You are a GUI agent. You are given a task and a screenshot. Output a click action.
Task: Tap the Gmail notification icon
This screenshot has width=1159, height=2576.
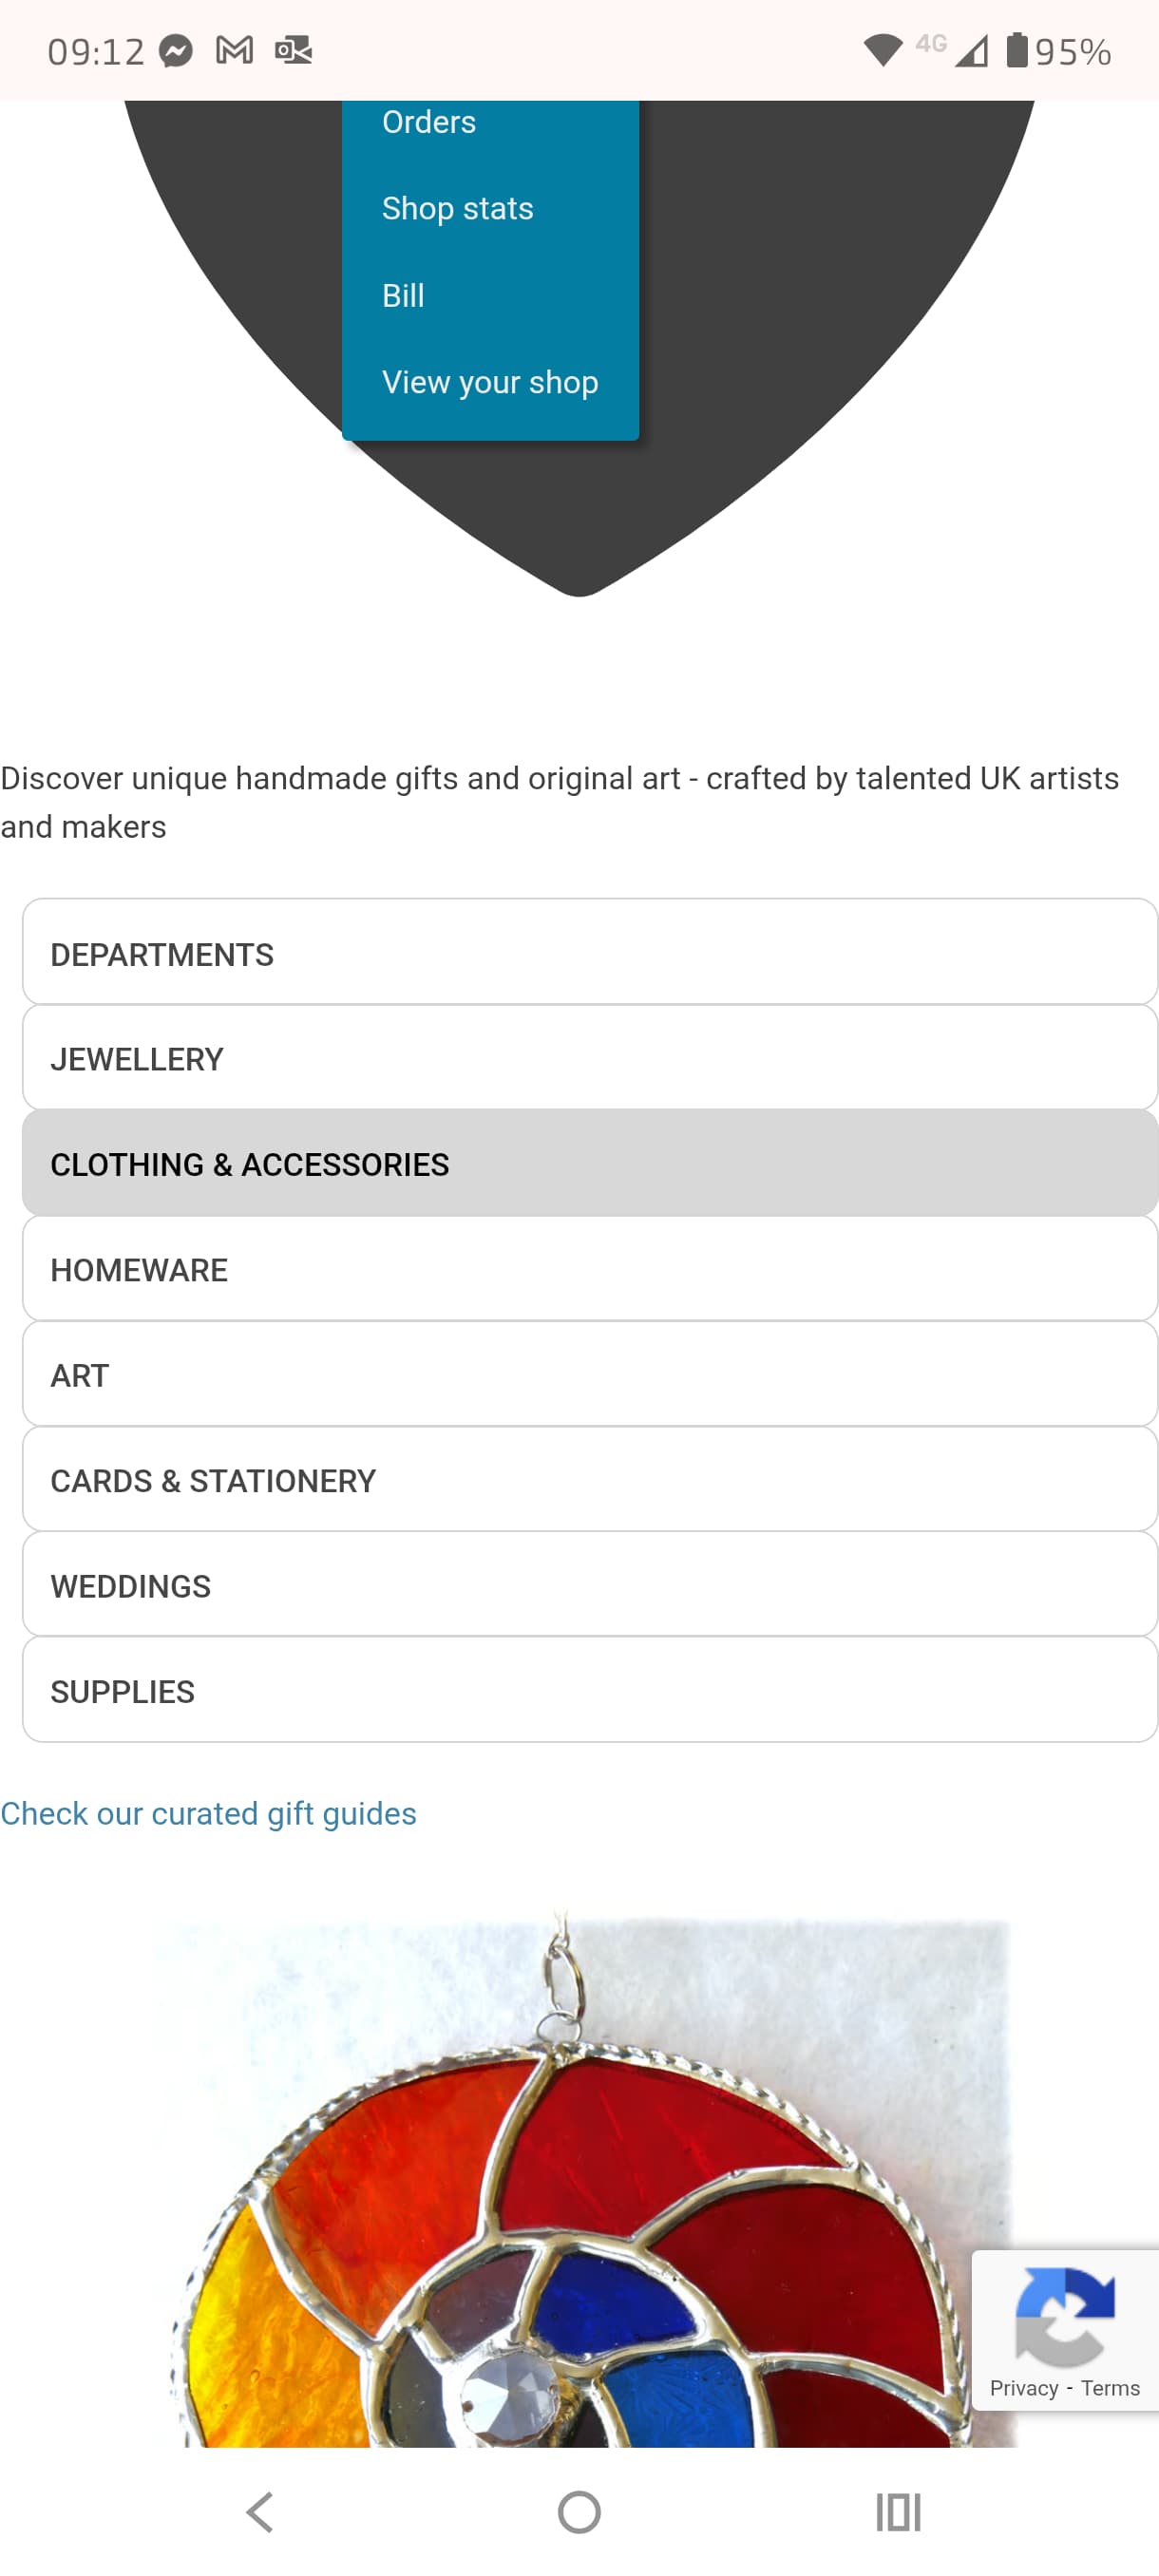(x=234, y=50)
